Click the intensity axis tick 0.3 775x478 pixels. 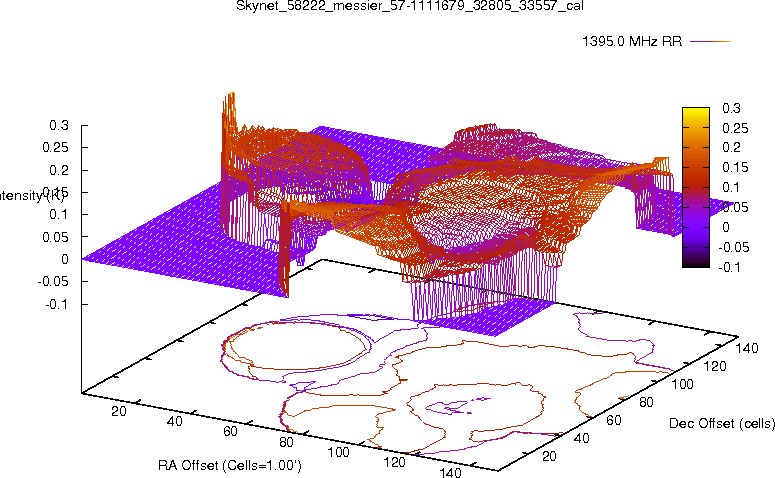click(59, 126)
